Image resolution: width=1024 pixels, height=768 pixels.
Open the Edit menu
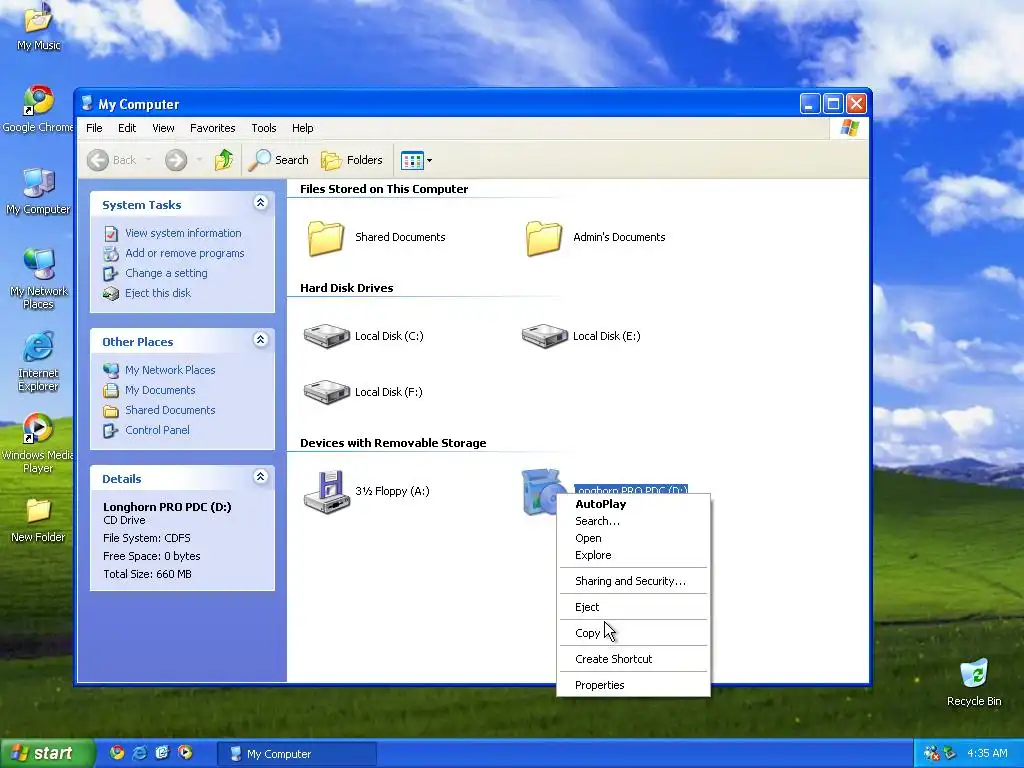click(127, 128)
